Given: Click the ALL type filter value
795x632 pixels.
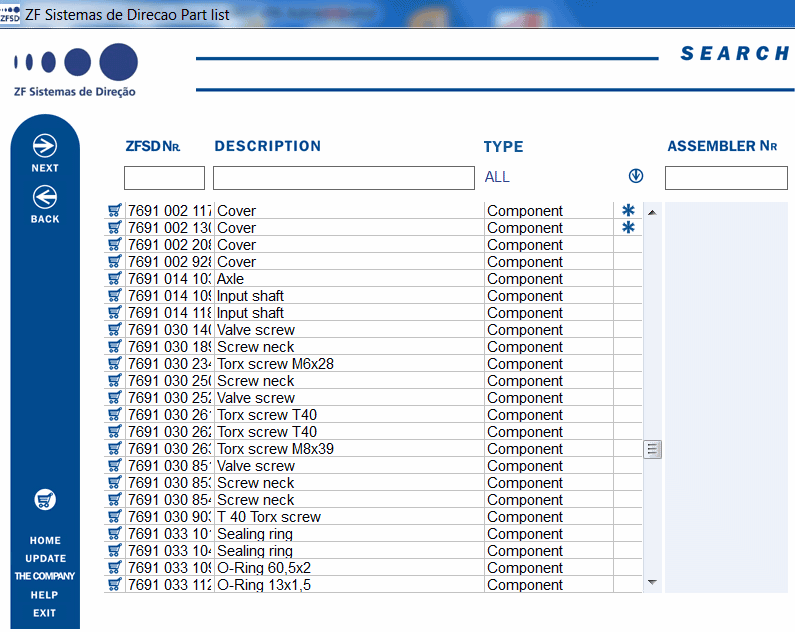Looking at the screenshot, I should [x=497, y=177].
